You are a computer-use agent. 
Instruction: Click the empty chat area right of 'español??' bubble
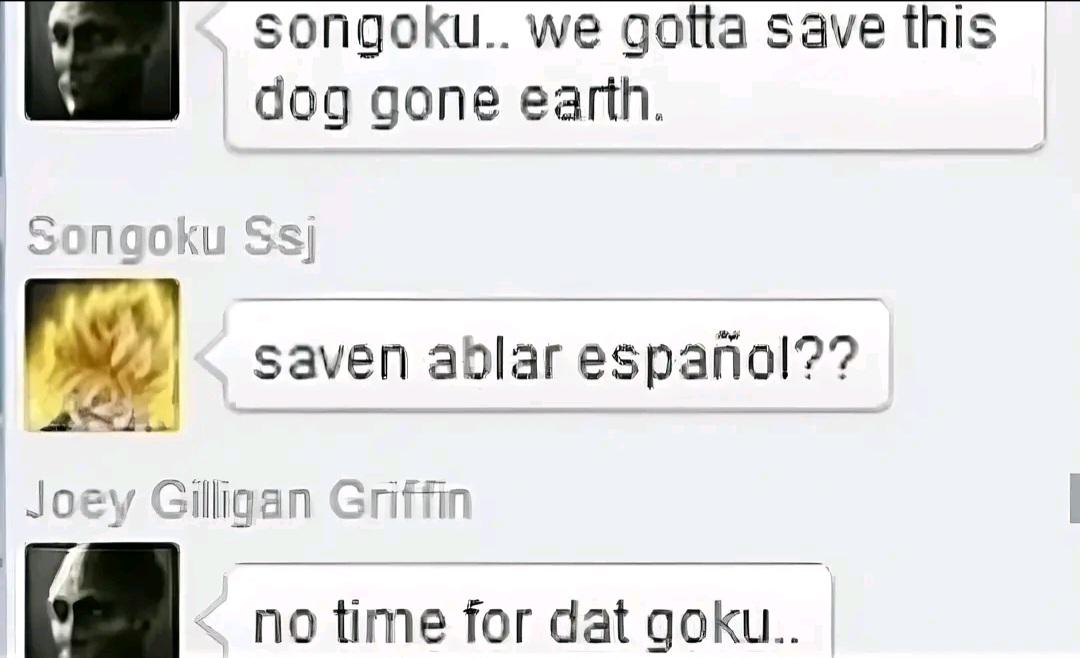(978, 356)
